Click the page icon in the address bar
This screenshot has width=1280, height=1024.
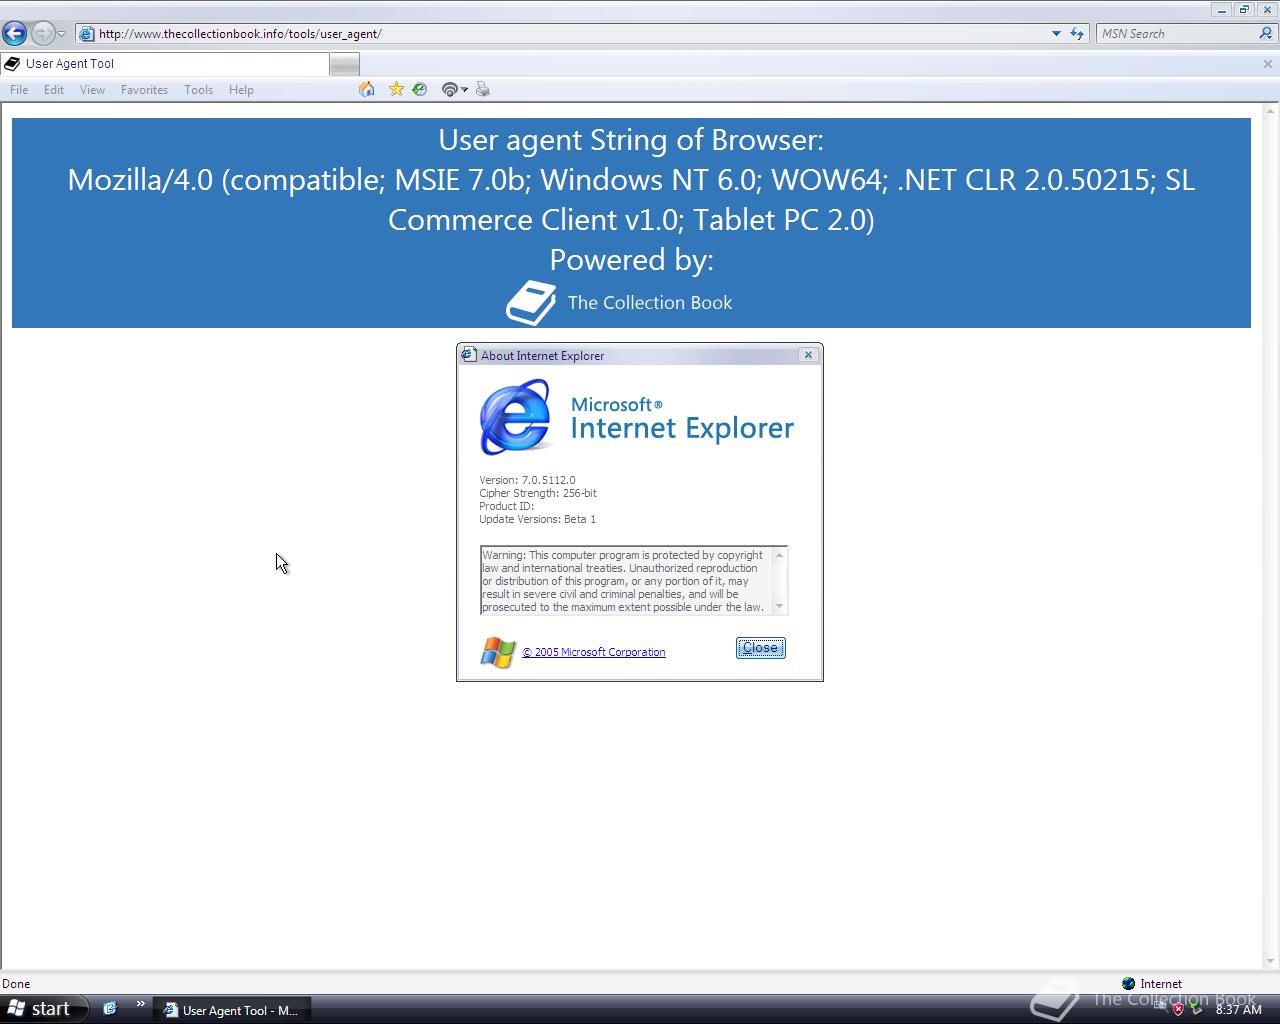click(87, 33)
